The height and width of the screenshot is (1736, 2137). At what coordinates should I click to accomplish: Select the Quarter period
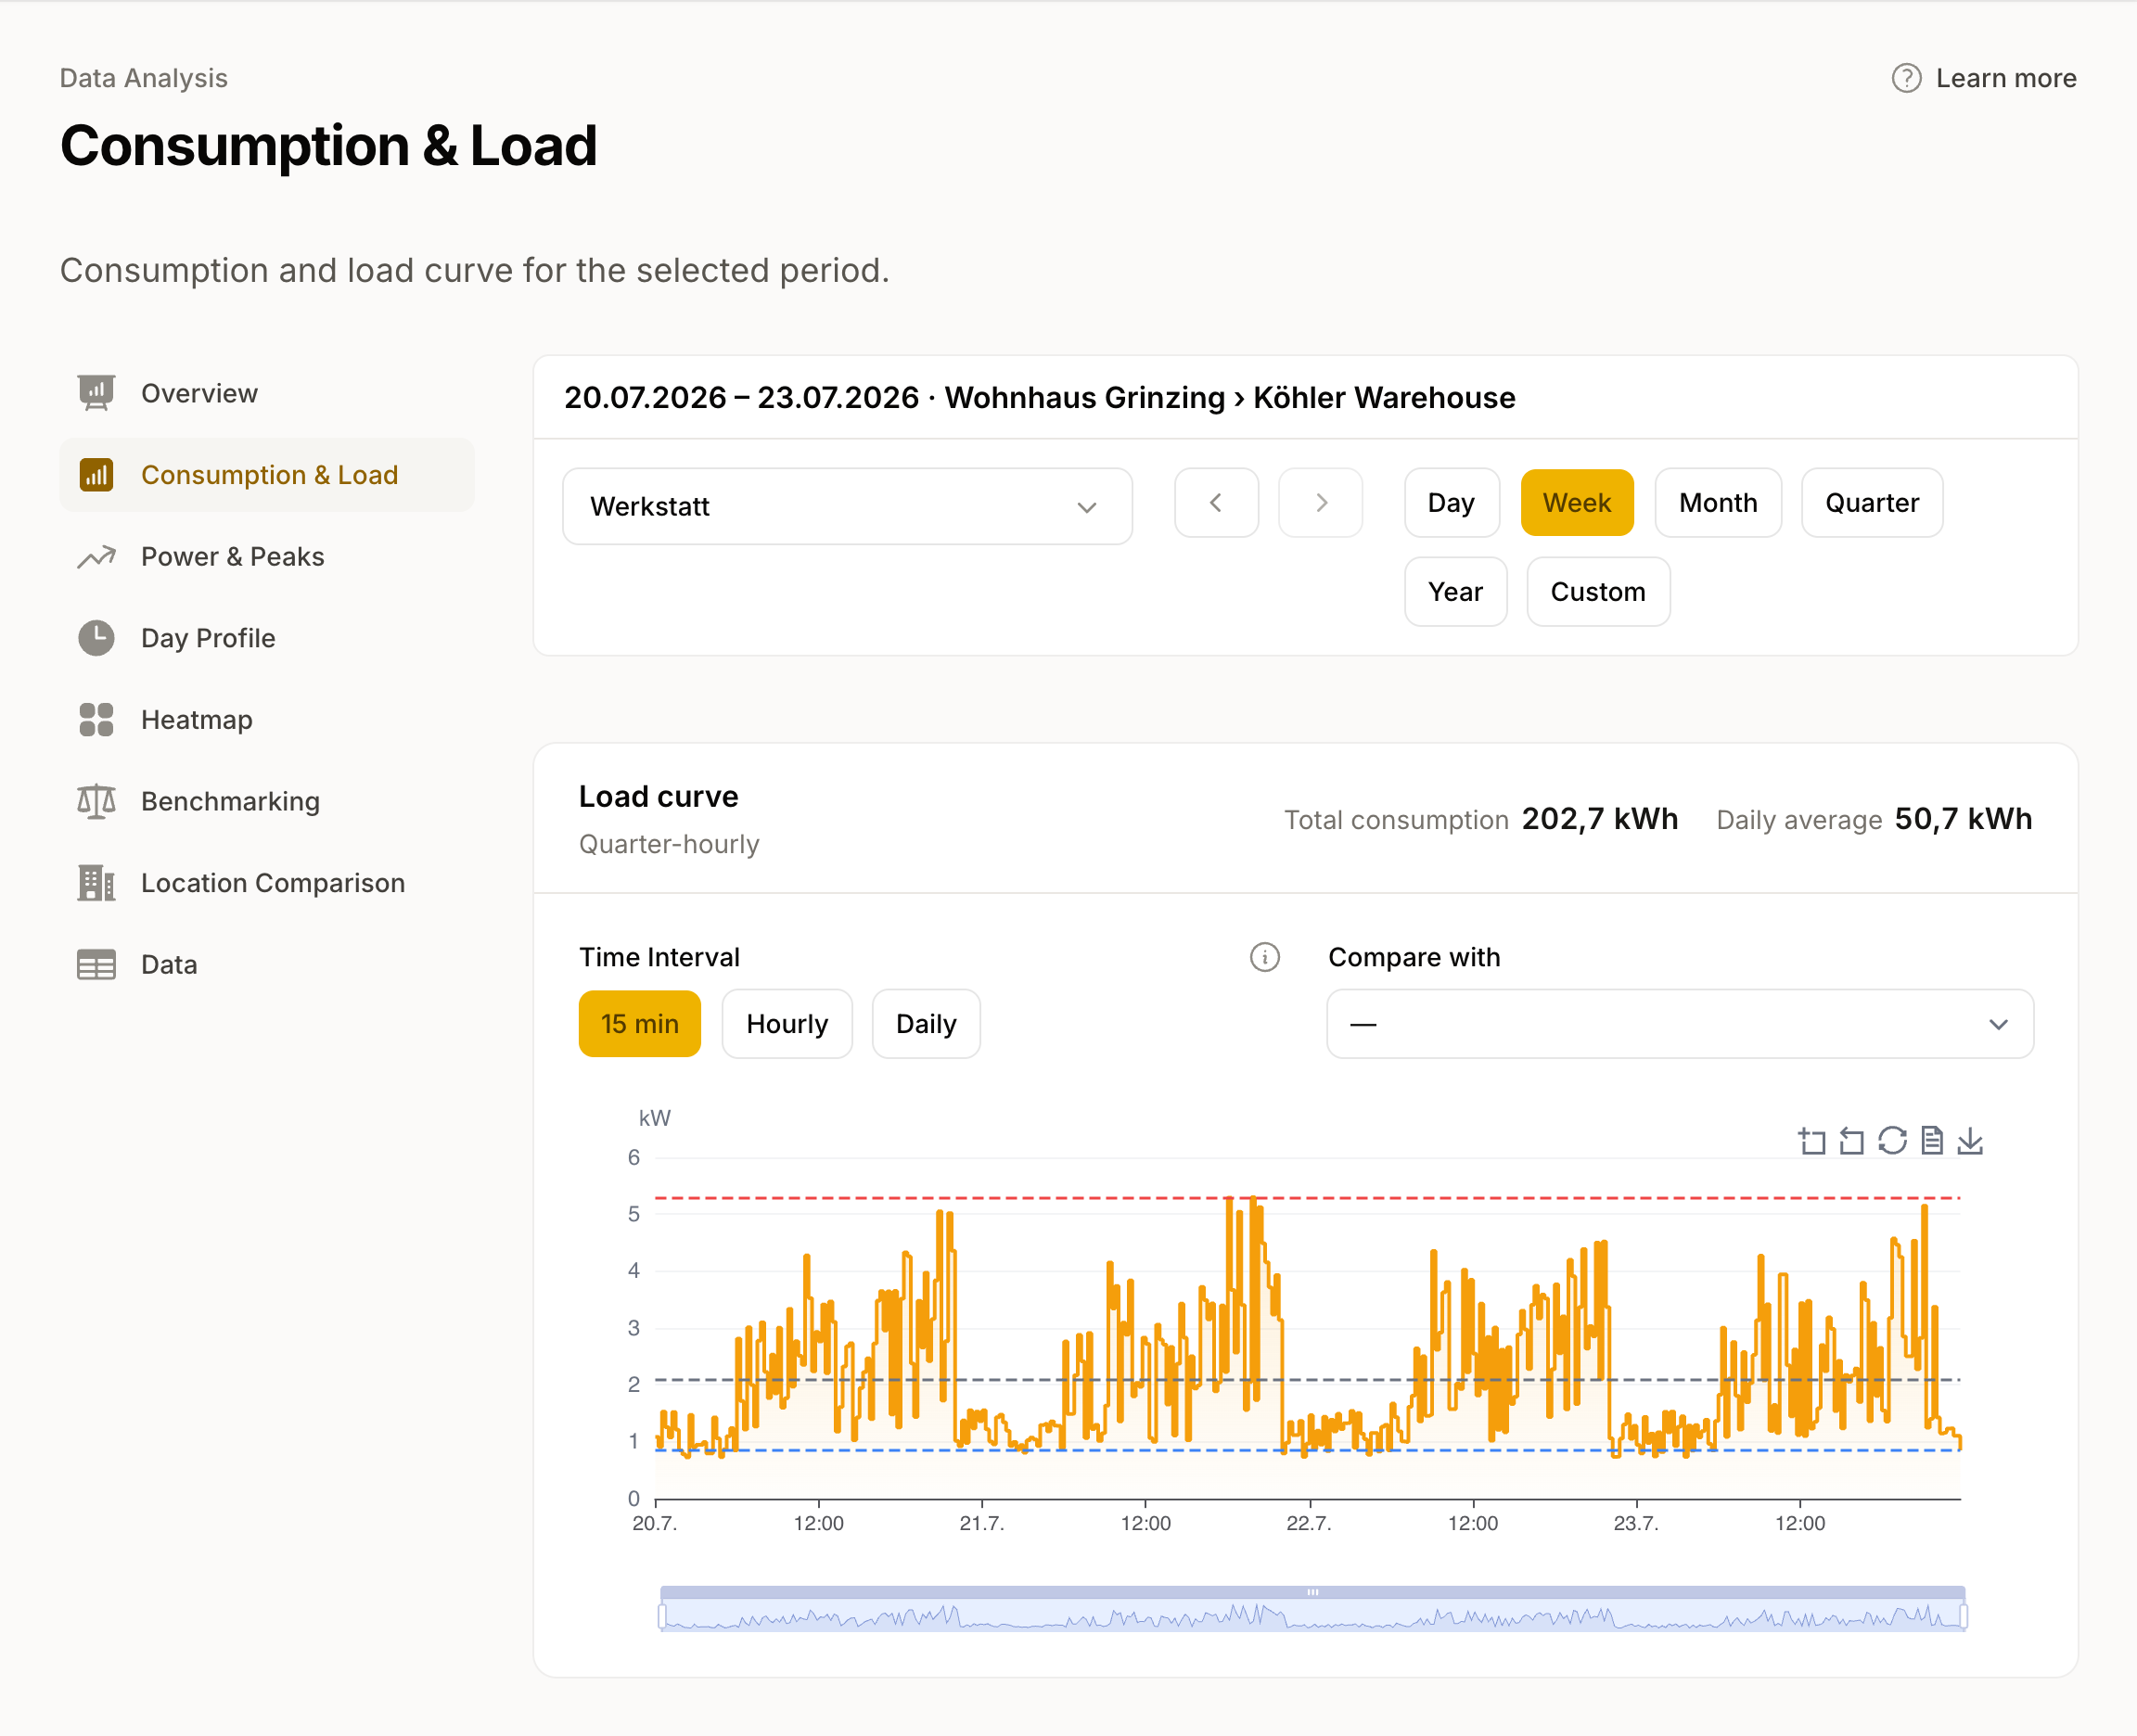coord(1871,503)
